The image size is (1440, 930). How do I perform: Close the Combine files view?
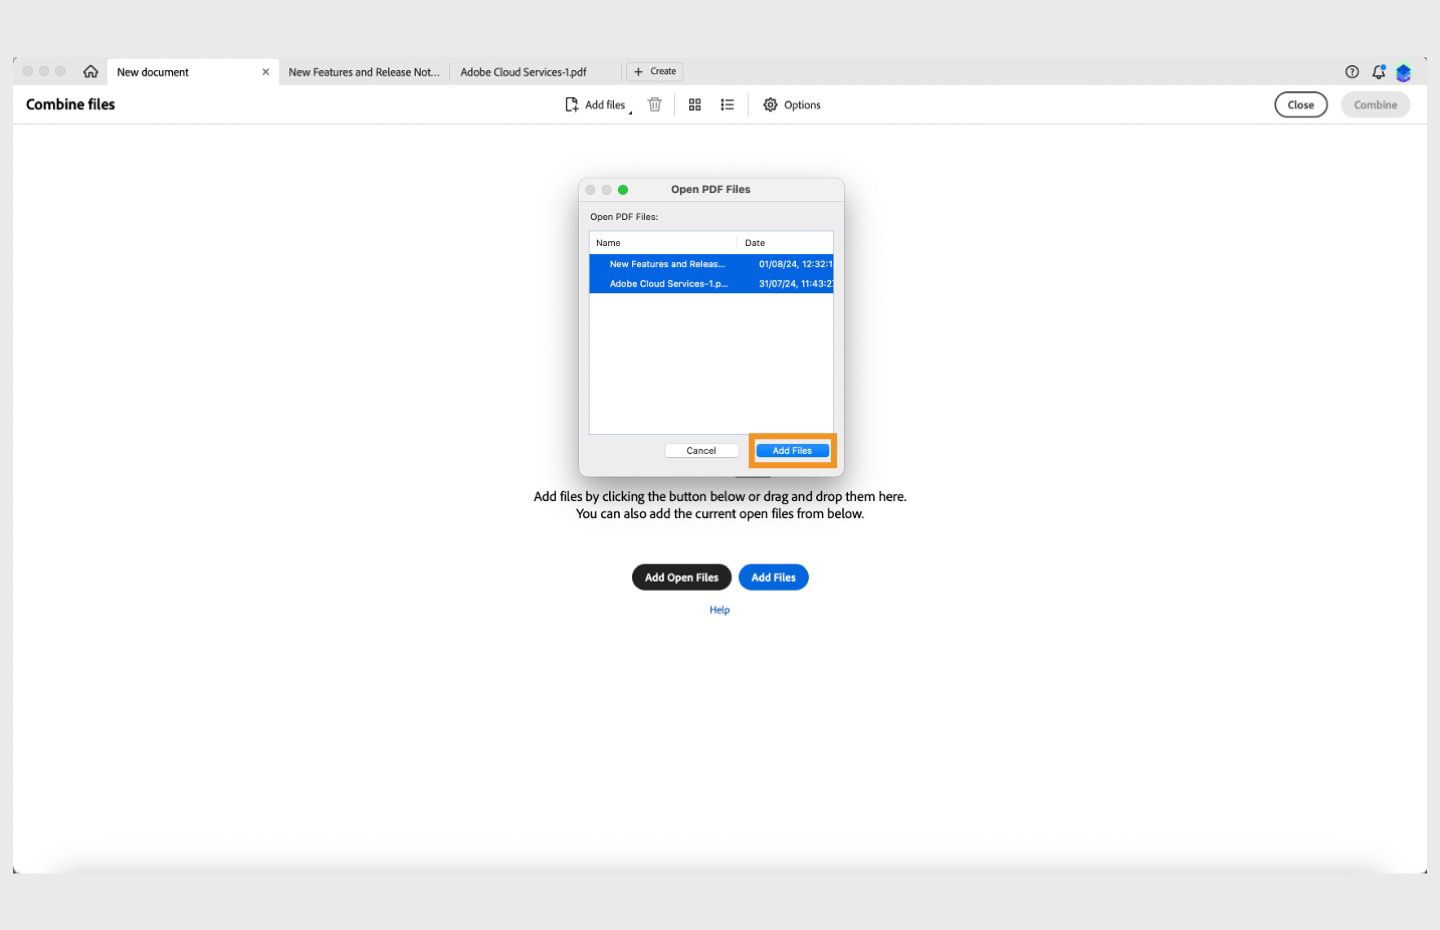(1300, 104)
